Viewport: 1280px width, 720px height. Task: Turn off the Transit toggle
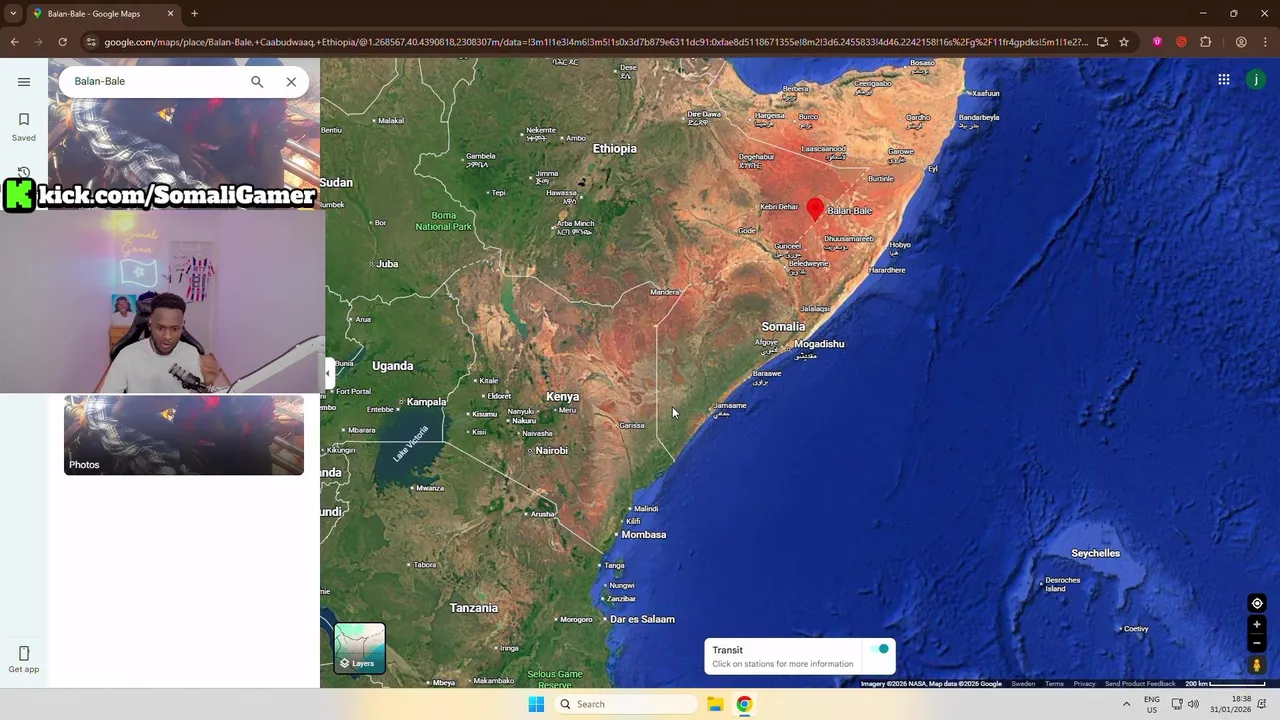click(x=880, y=650)
